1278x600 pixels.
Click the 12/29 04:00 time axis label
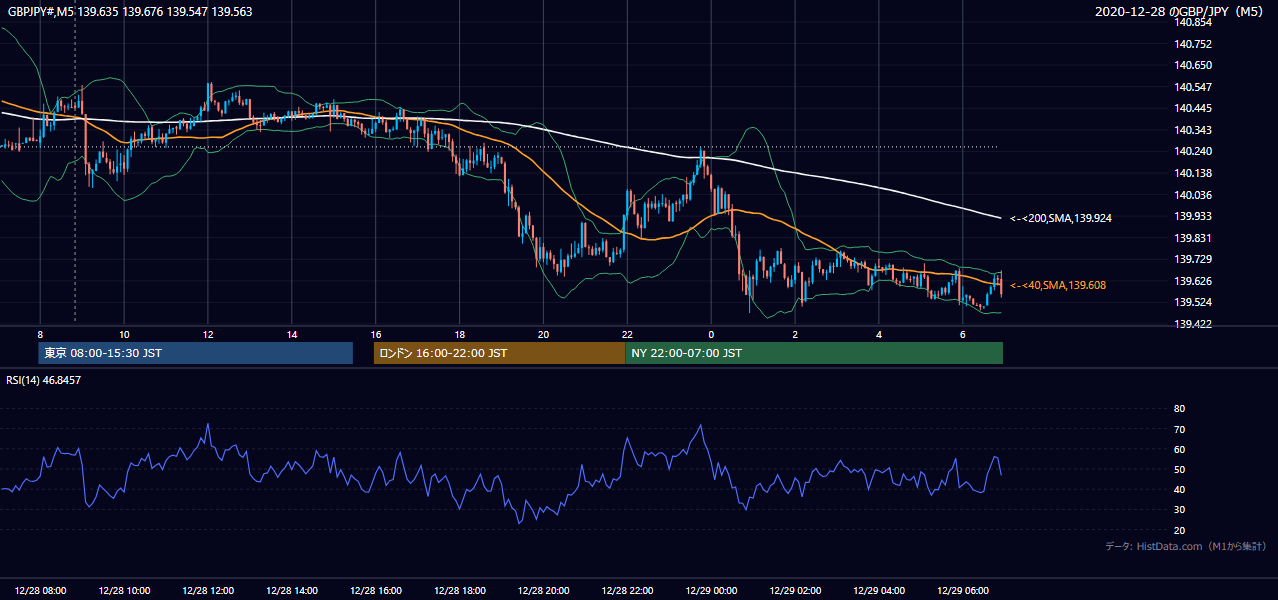coord(878,591)
